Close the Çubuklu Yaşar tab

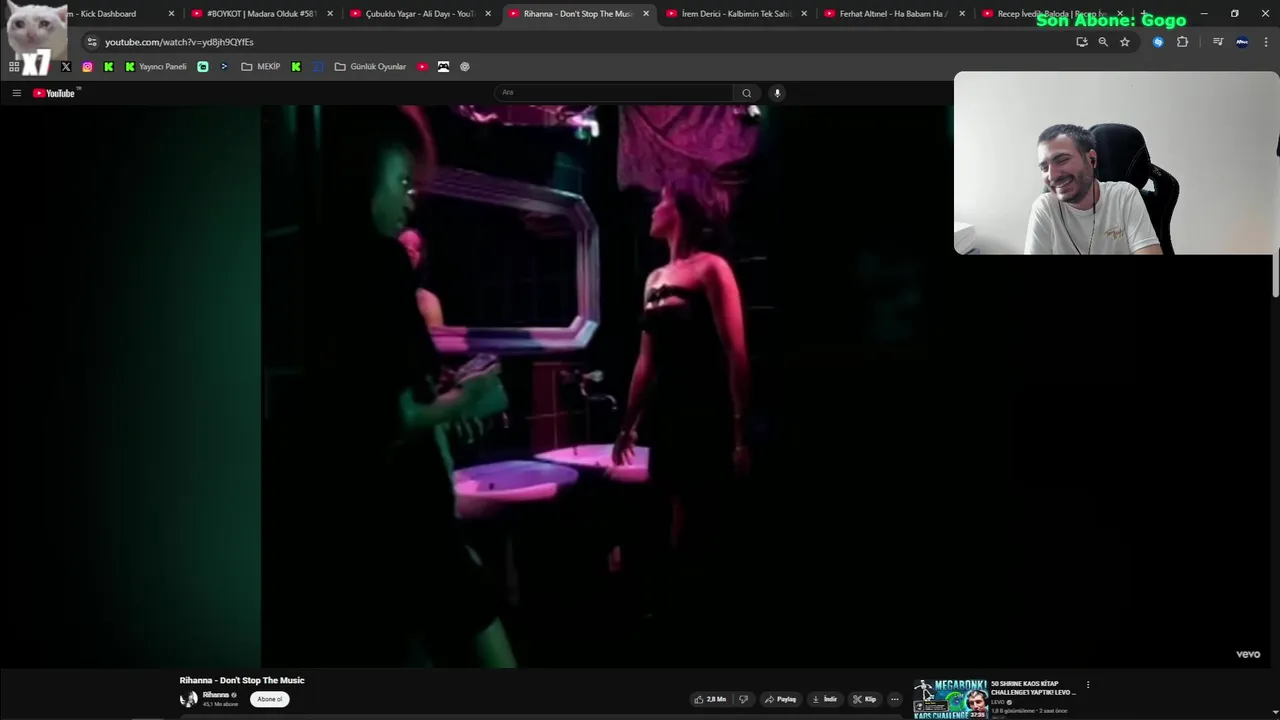click(488, 14)
